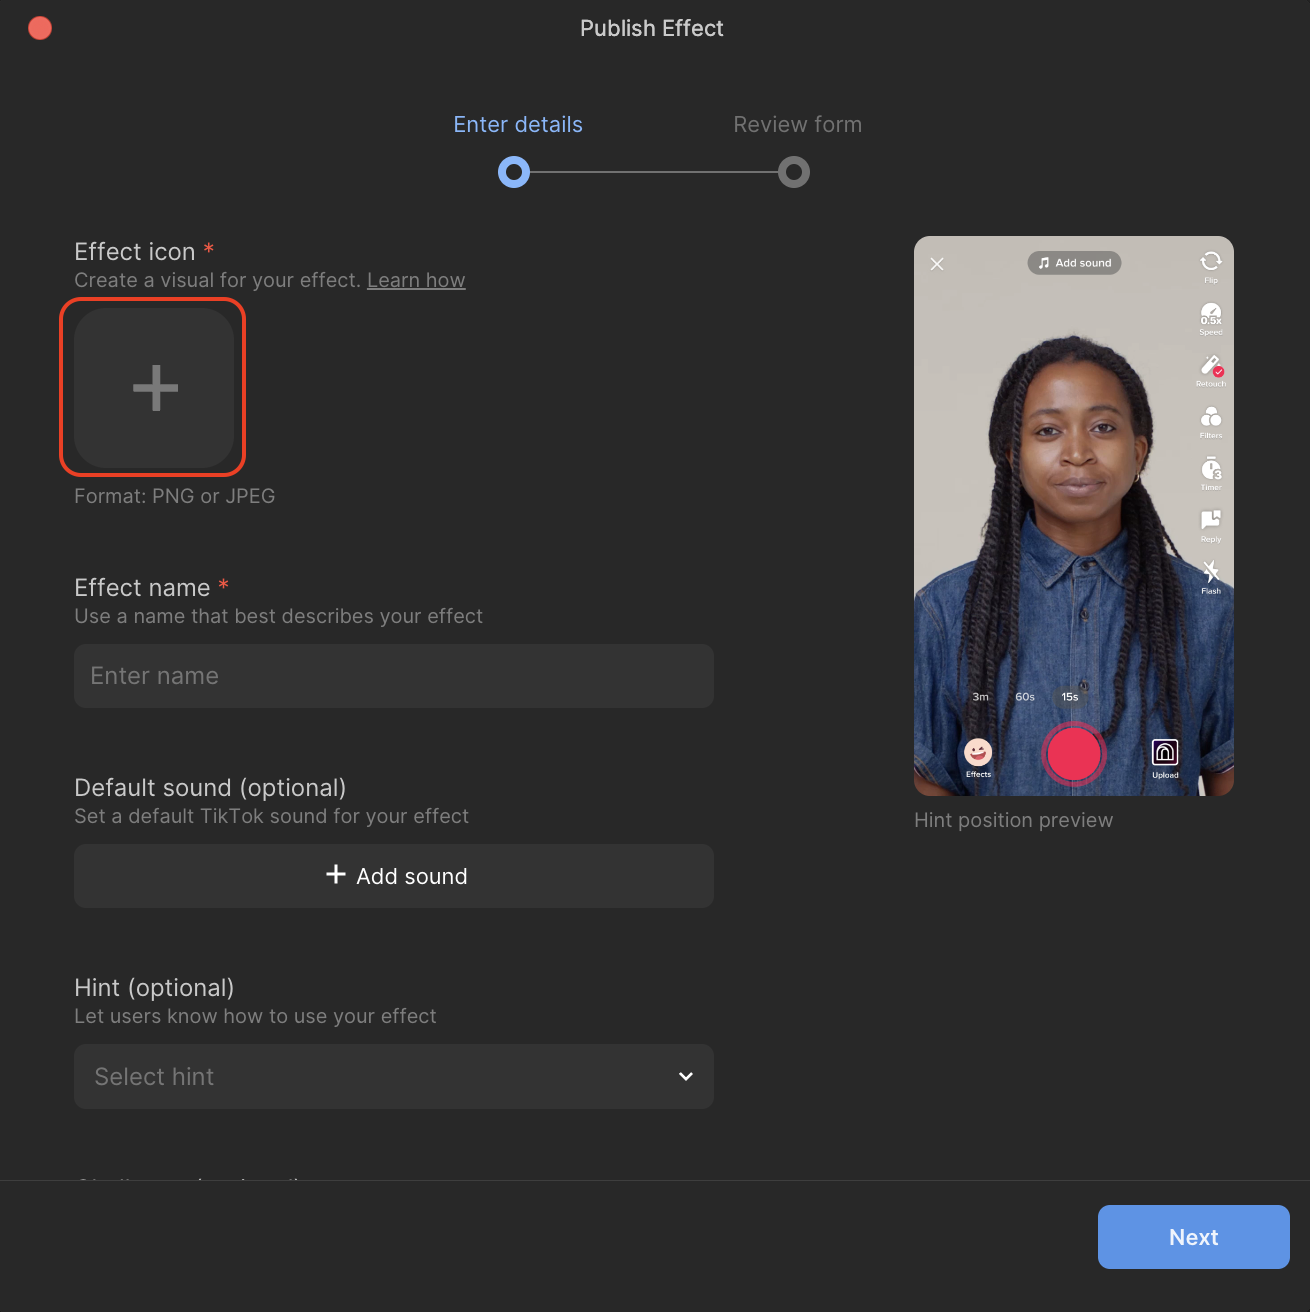Image resolution: width=1310 pixels, height=1312 pixels.
Task: Click the Review form step circle
Action: point(794,172)
